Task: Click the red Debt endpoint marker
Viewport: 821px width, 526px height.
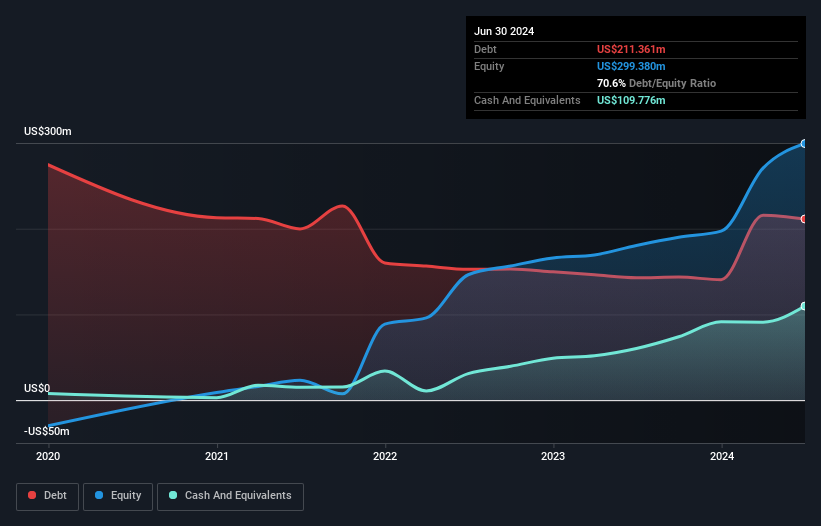Action: coord(804,219)
